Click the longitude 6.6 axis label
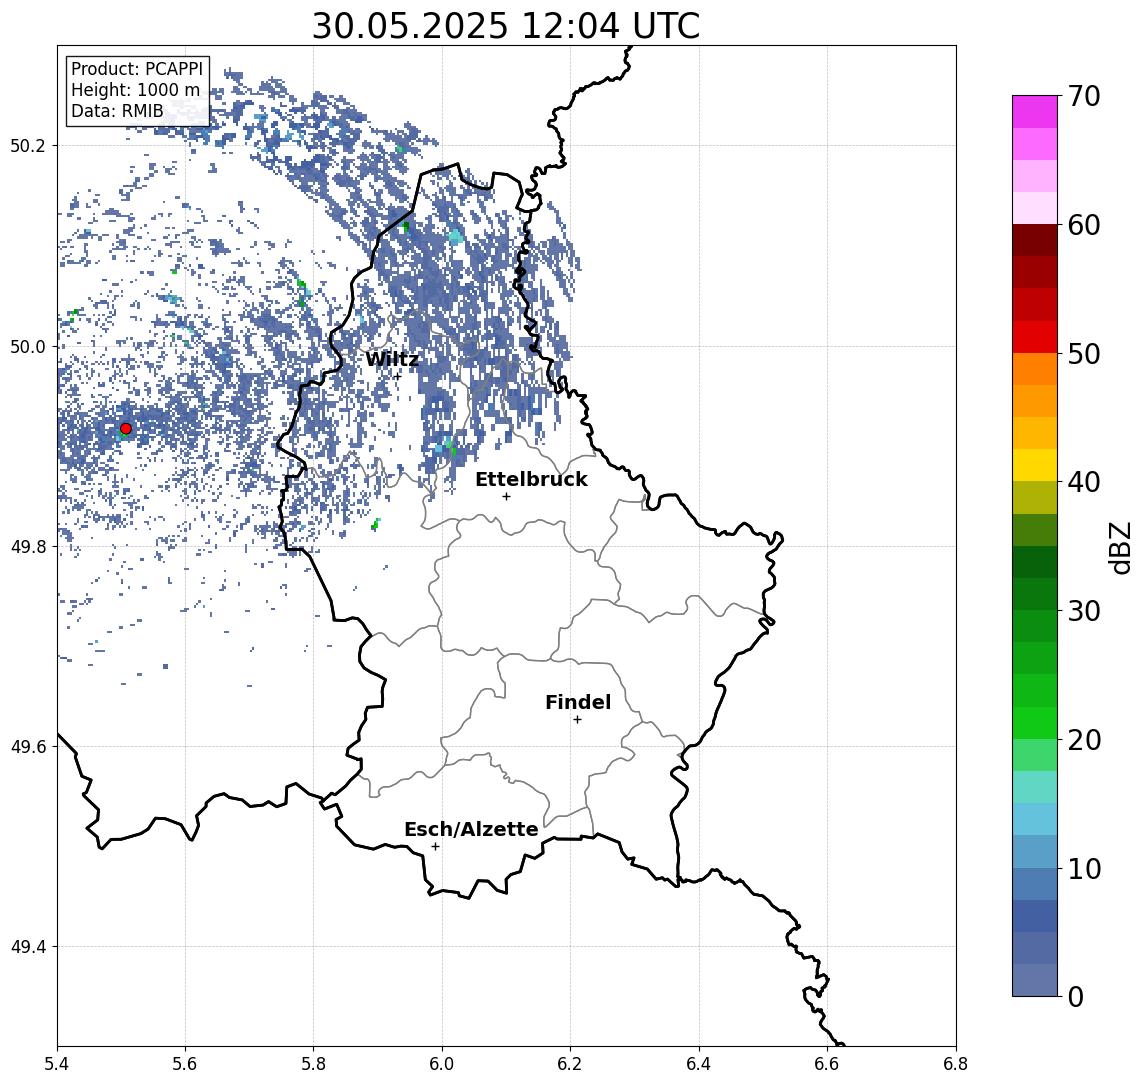 (x=827, y=1064)
